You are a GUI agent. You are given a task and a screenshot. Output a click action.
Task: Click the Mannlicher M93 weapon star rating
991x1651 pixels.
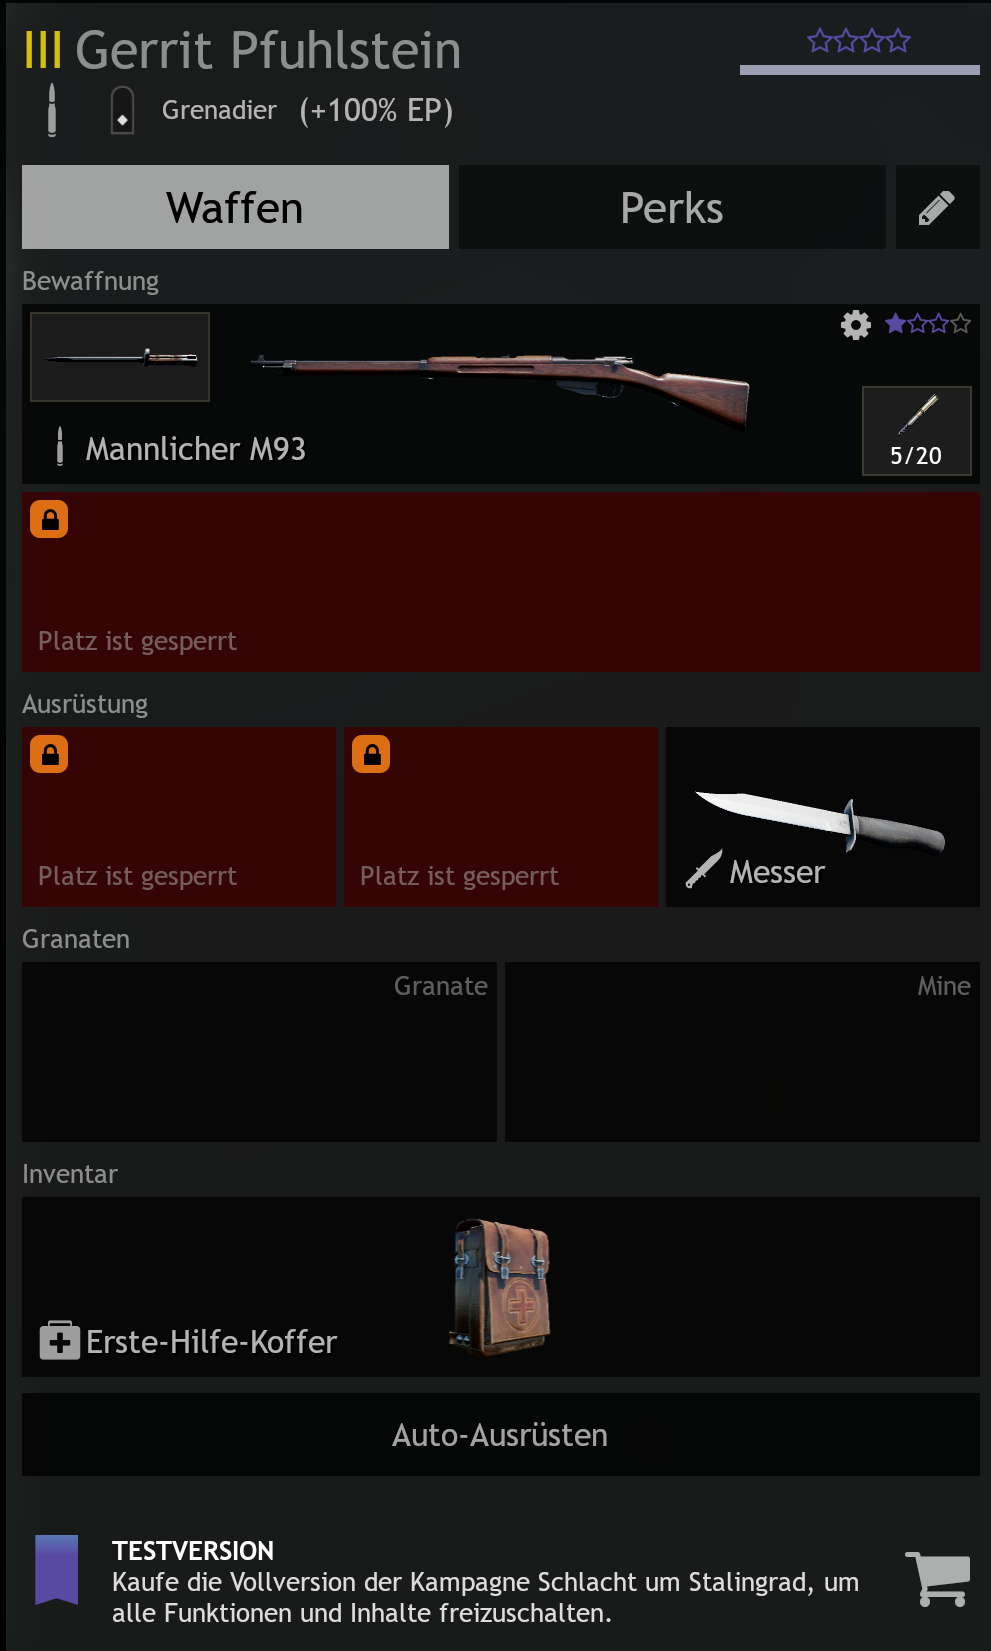(928, 323)
